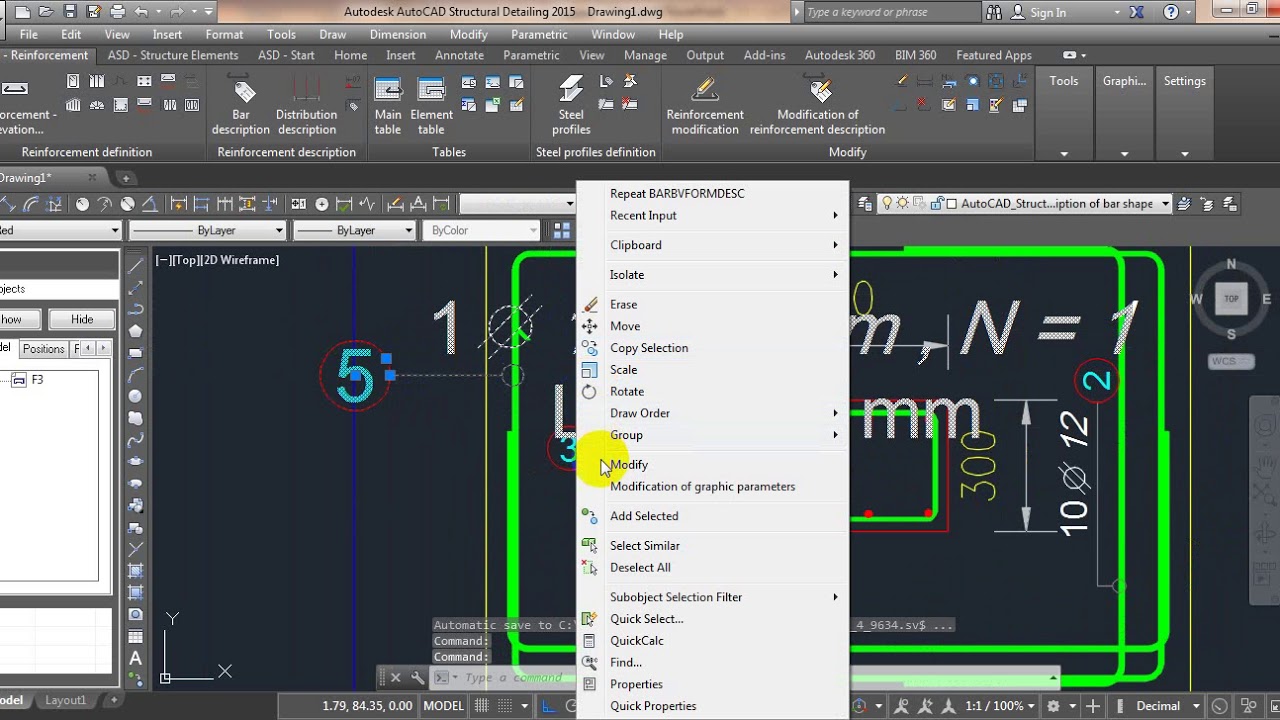This screenshot has height=720, width=1280.
Task: Click the Rotate icon in context menu
Action: 590,392
